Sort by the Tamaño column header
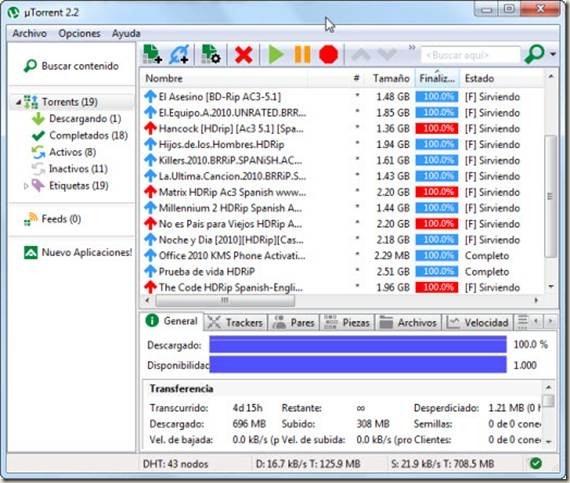Screen dimensions: 570x483 tap(391, 79)
